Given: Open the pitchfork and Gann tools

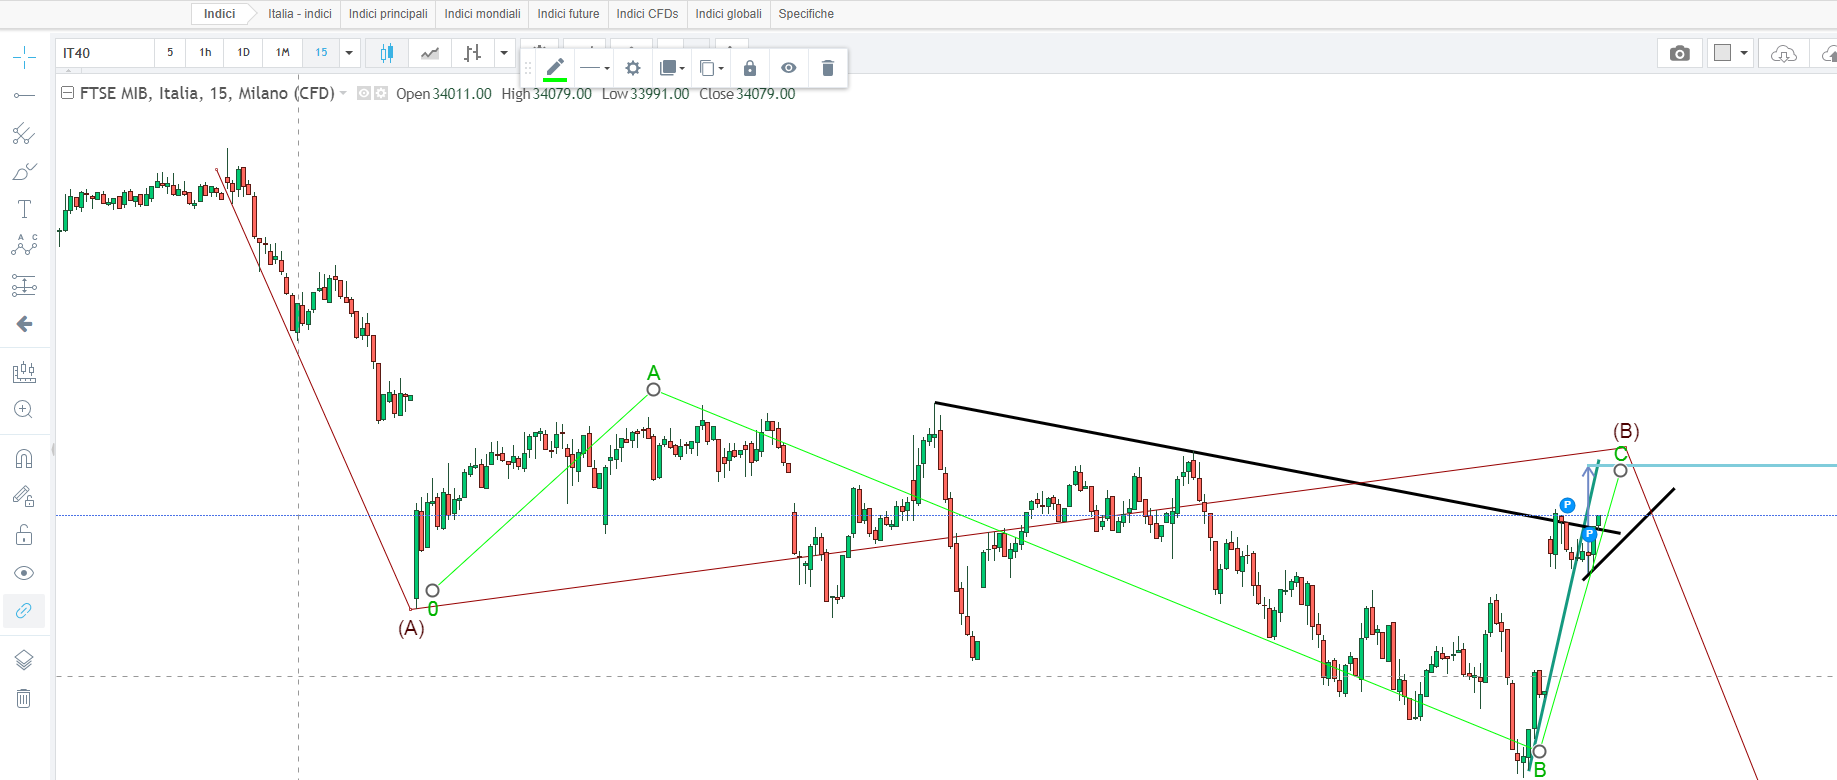Looking at the screenshot, I should [x=24, y=133].
